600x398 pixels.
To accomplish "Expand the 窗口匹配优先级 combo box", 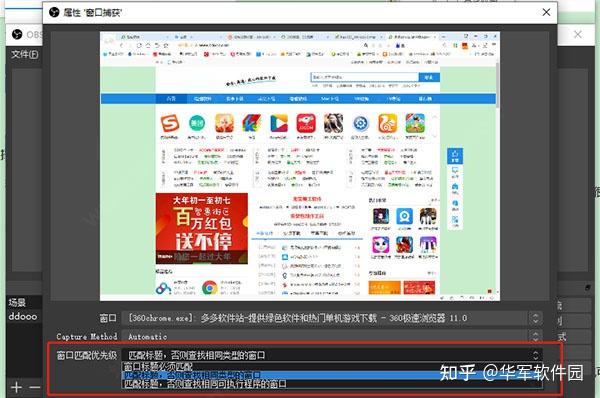I will click(332, 355).
